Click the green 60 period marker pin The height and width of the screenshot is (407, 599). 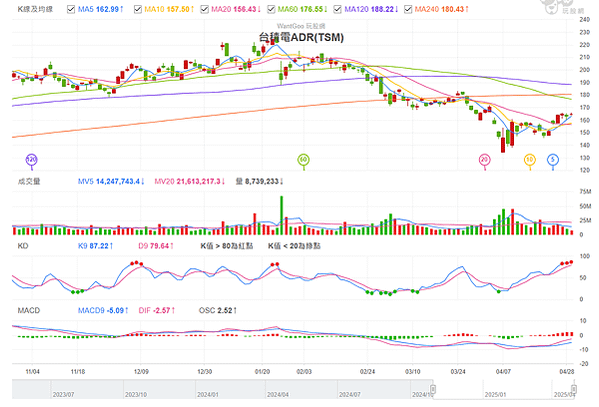click(x=303, y=160)
